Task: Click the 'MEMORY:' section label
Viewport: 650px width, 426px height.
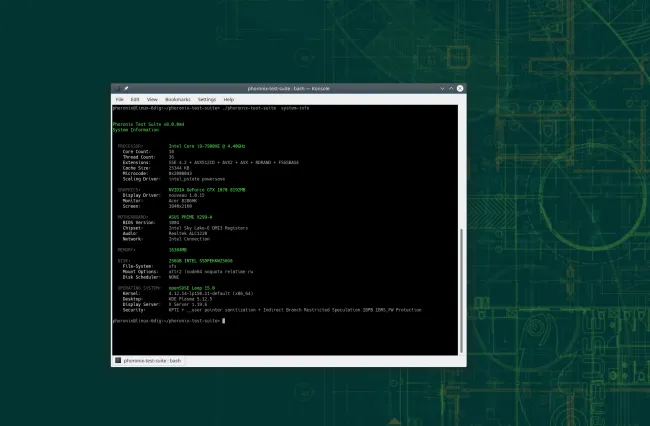Action: pyautogui.click(x=126, y=250)
